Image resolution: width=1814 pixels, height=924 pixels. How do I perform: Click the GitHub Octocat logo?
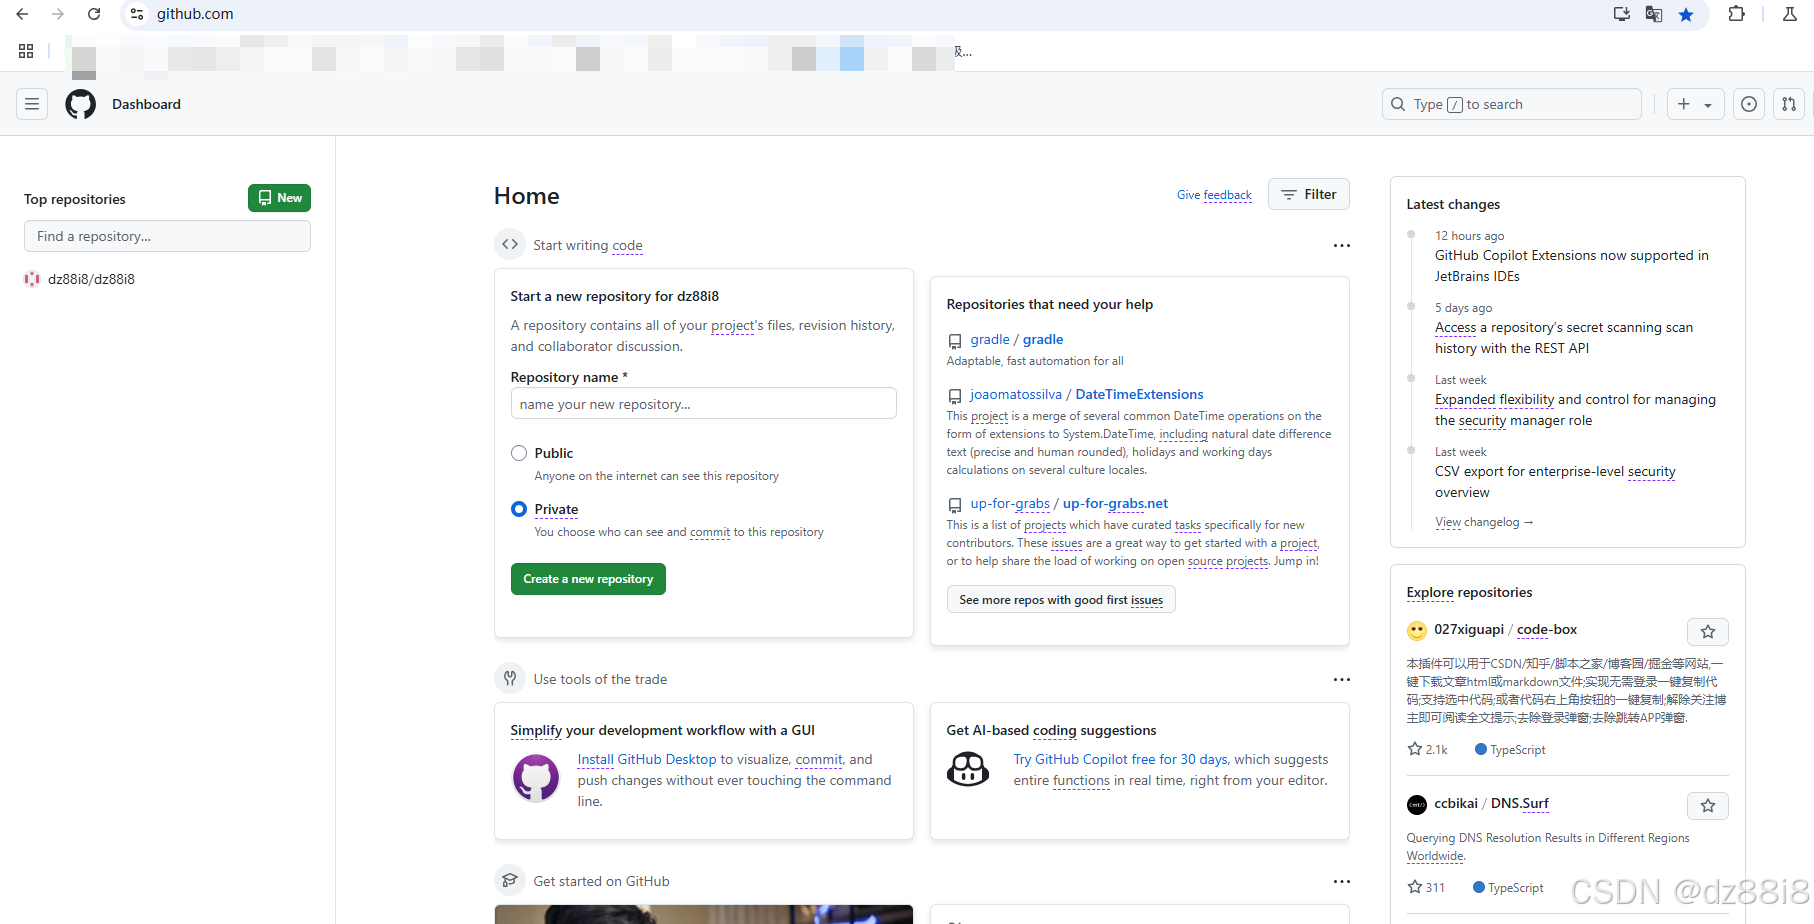point(81,104)
